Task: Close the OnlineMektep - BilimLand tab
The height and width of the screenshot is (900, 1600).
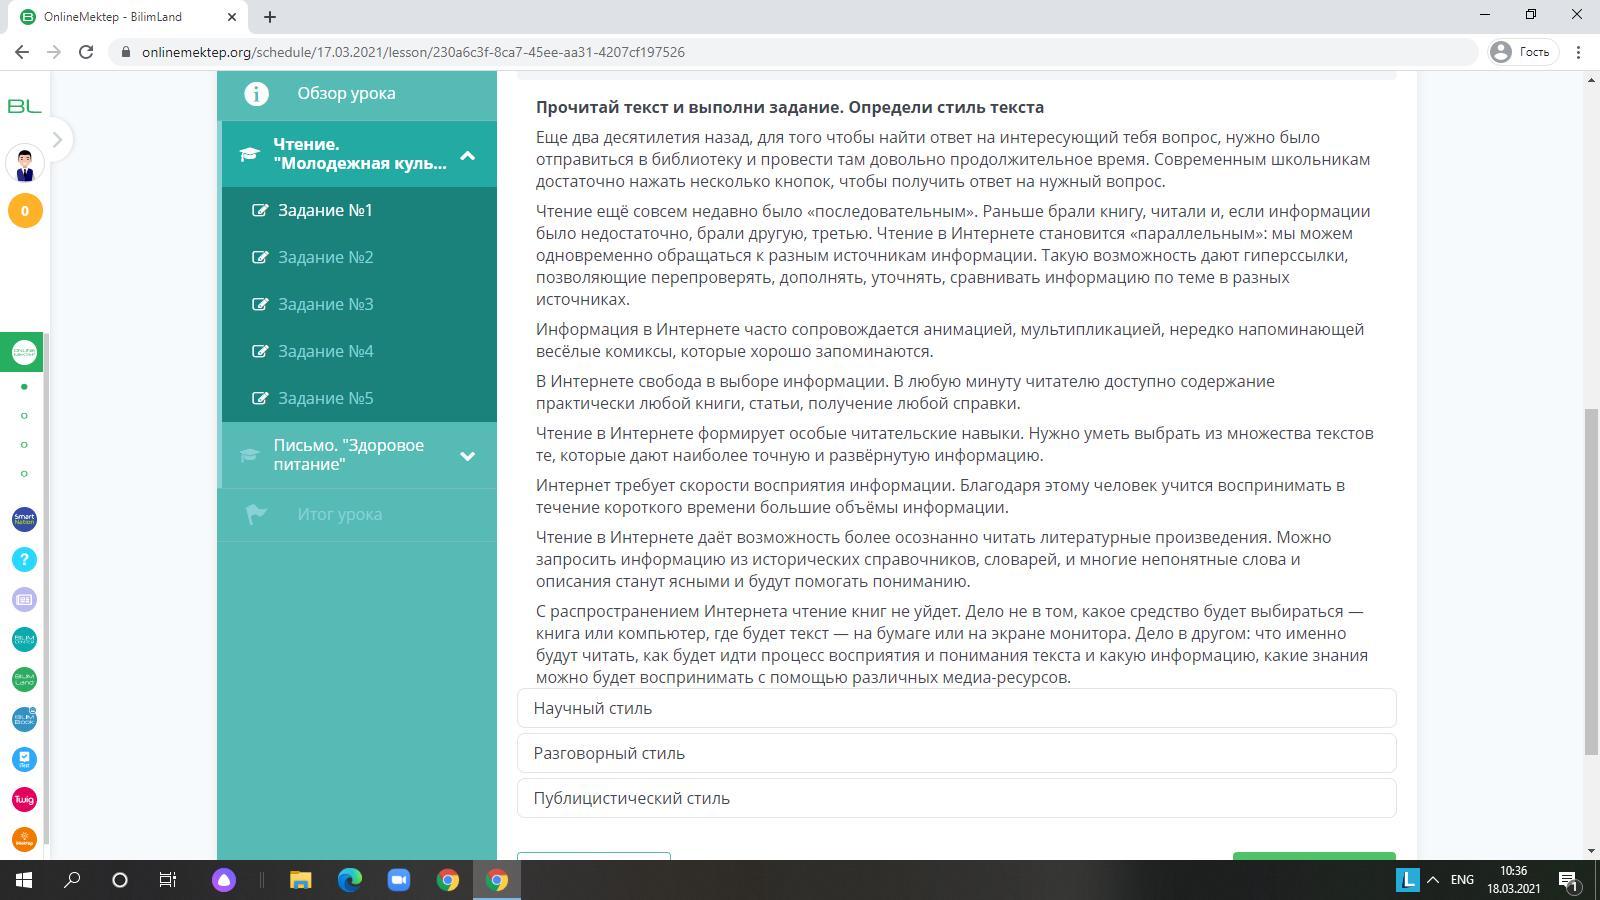Action: click(x=232, y=16)
